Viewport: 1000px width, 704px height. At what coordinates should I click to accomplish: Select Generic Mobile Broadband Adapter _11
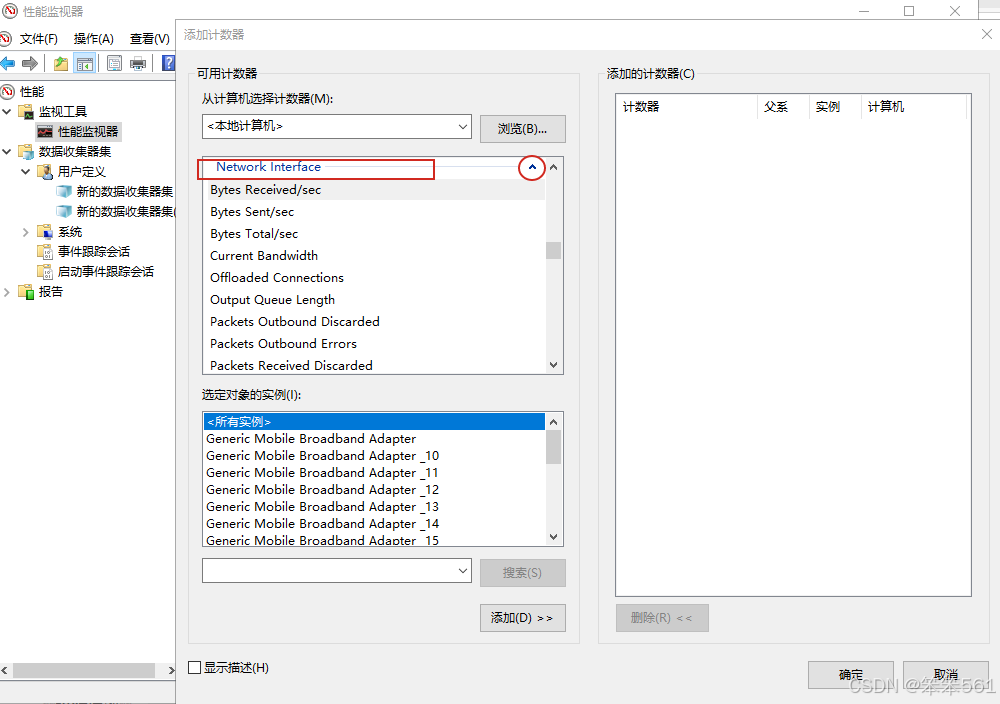(374, 473)
